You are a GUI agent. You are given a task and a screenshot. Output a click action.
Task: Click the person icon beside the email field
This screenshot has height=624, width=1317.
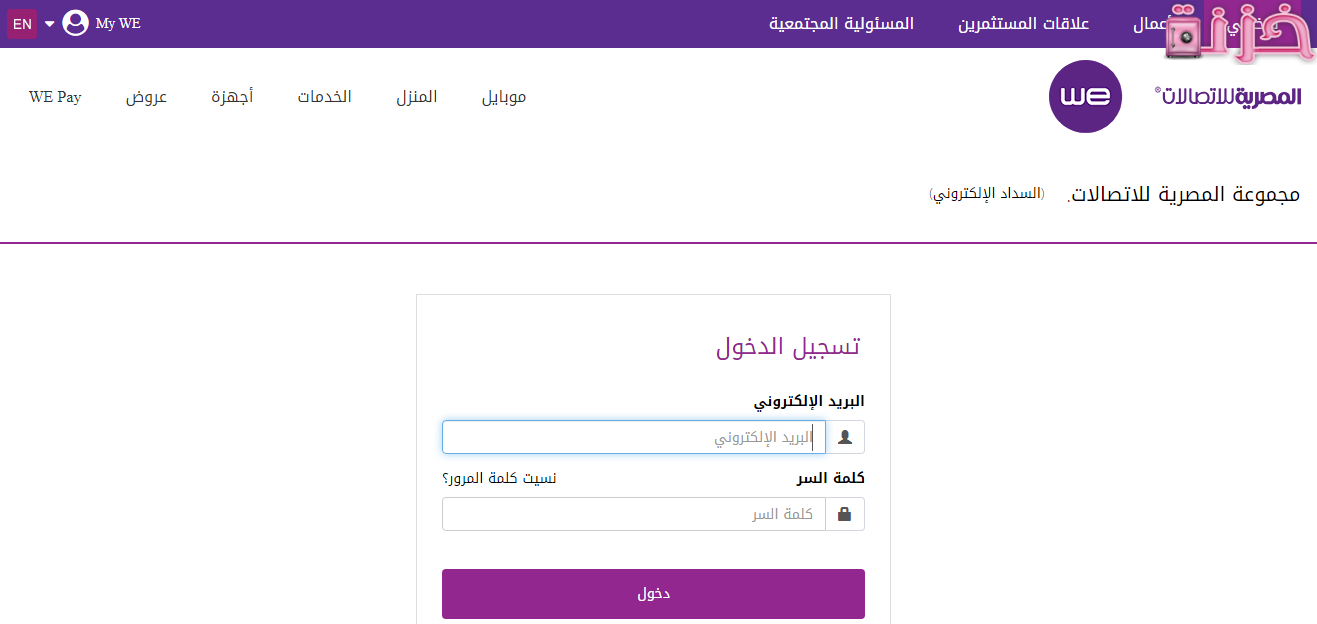coord(845,437)
